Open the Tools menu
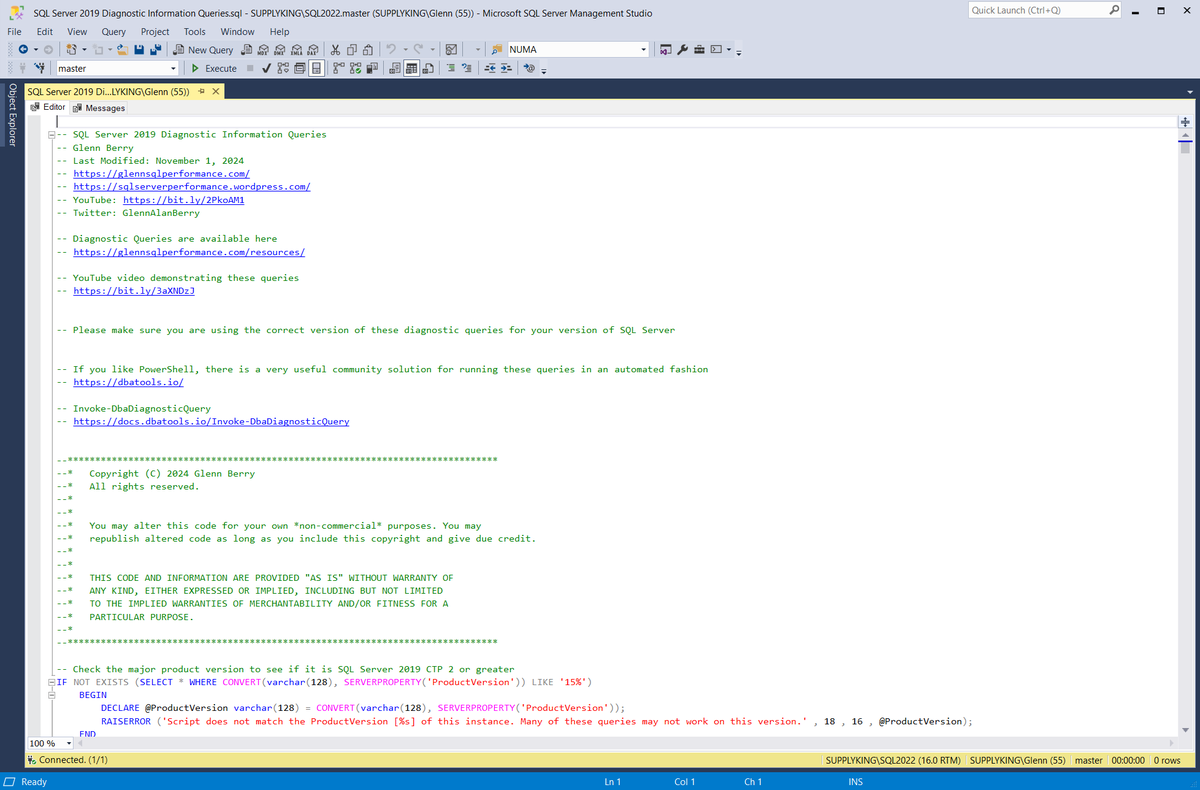Image resolution: width=1200 pixels, height=790 pixels. (x=195, y=31)
